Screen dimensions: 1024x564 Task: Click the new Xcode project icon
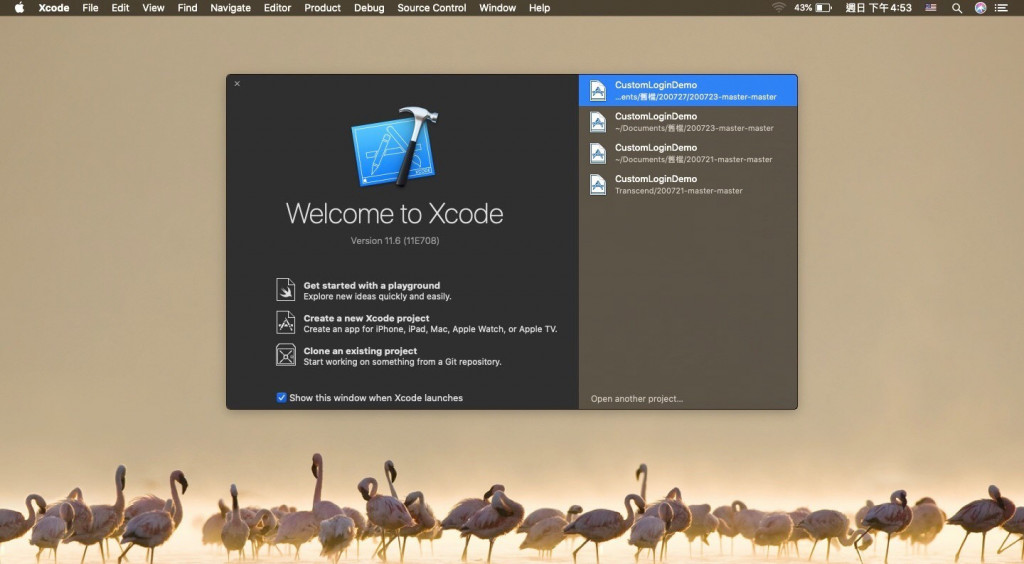point(285,322)
